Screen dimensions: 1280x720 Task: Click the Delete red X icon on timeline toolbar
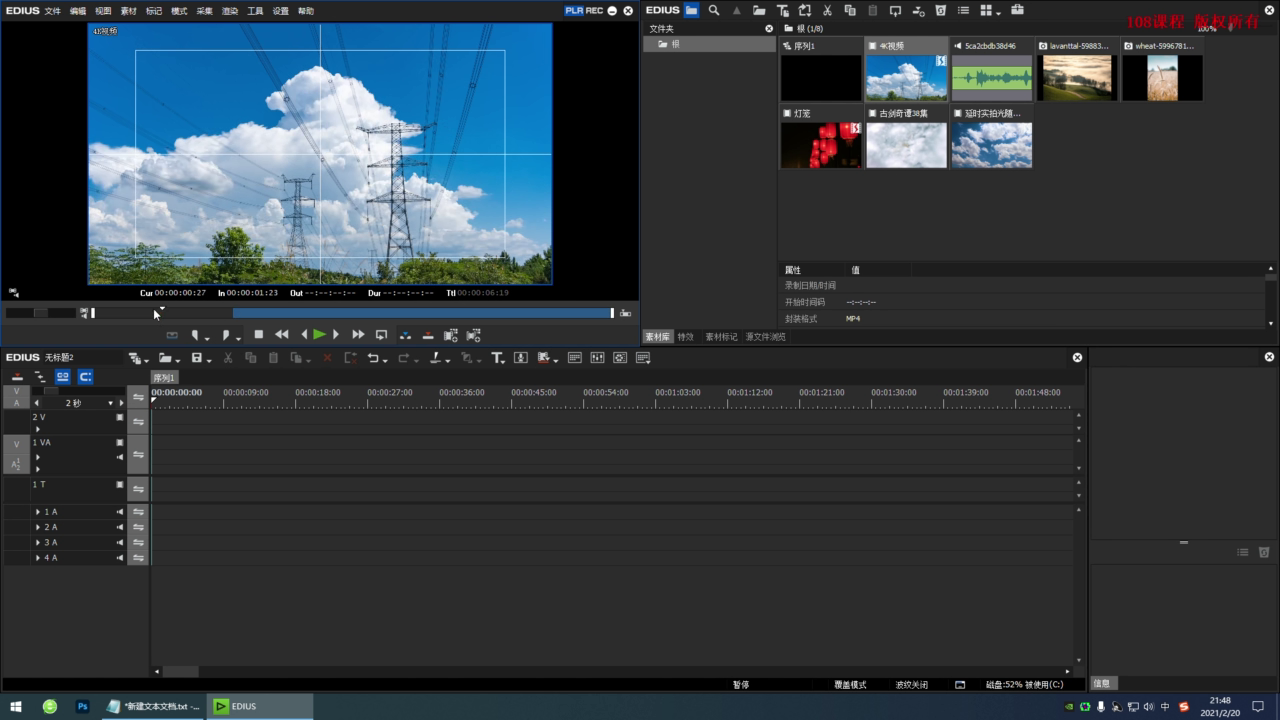(x=327, y=358)
